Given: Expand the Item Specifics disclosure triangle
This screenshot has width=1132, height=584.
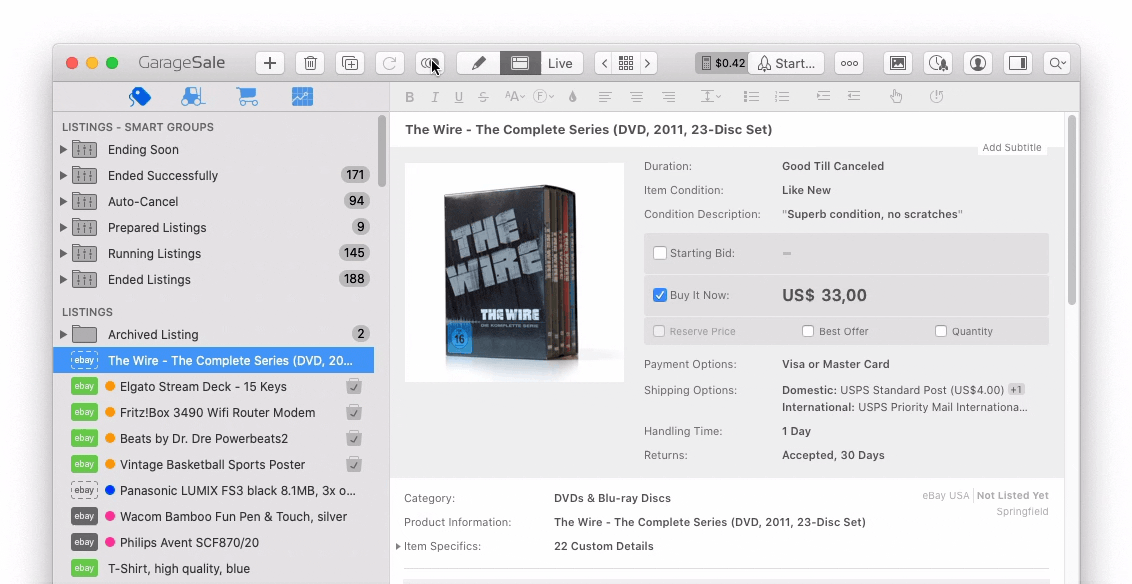Looking at the screenshot, I should tap(398, 546).
